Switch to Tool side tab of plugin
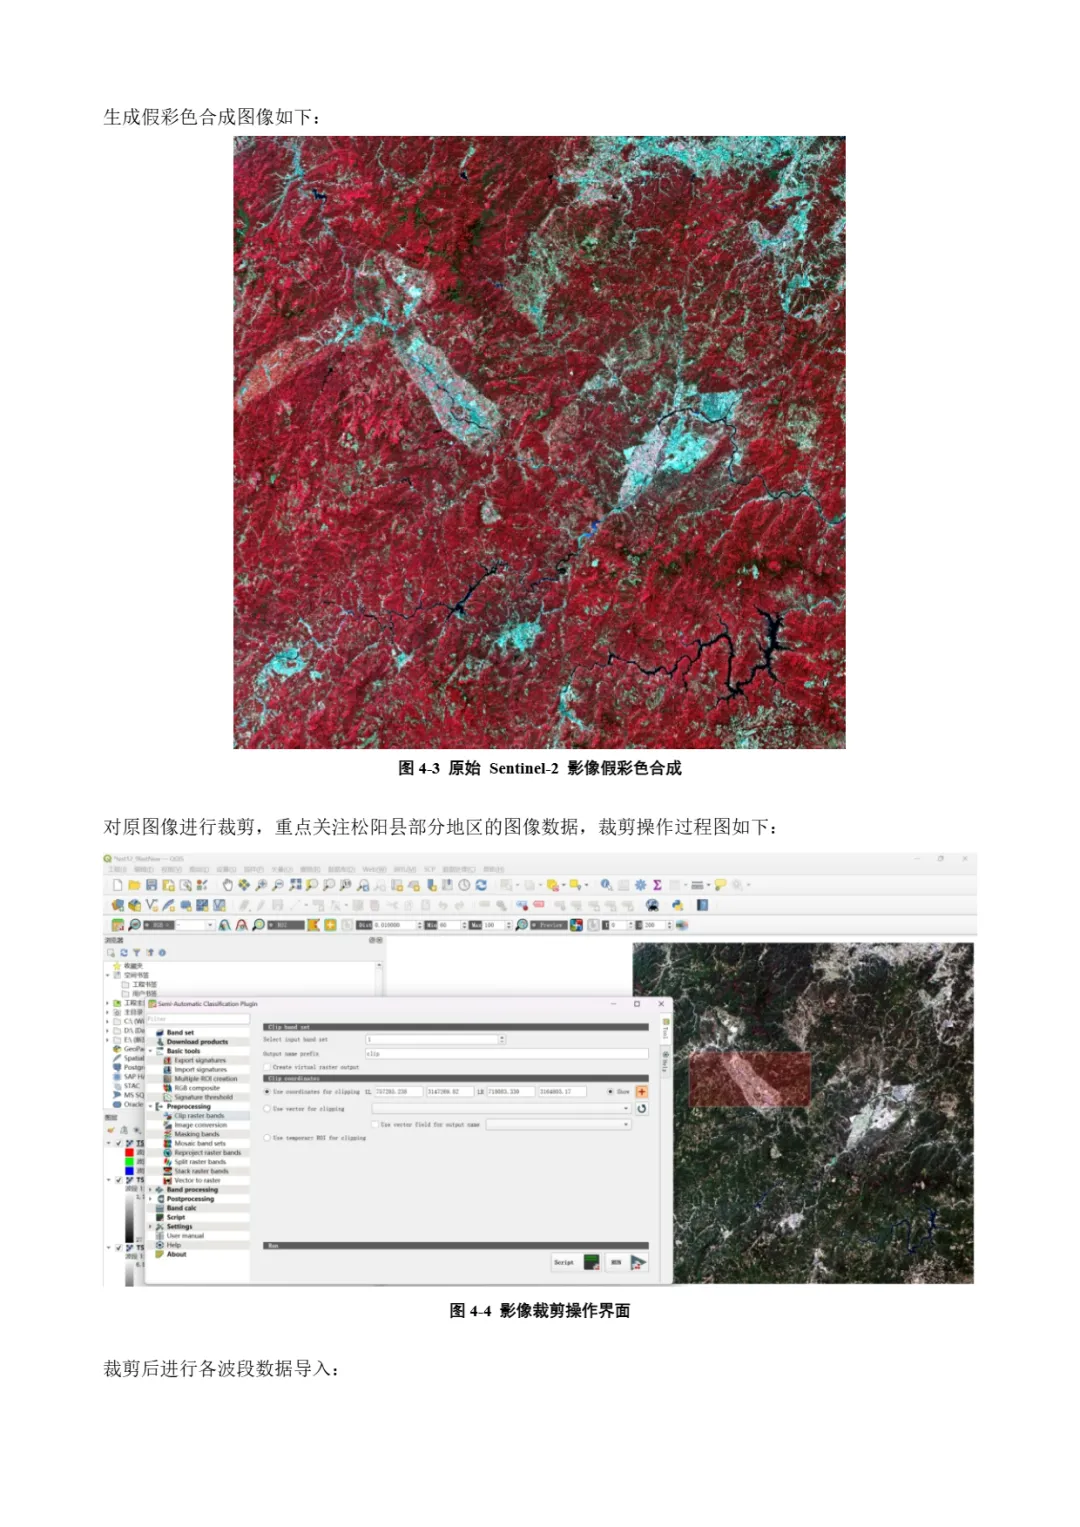The height and width of the screenshot is (1527, 1080). click(665, 1030)
